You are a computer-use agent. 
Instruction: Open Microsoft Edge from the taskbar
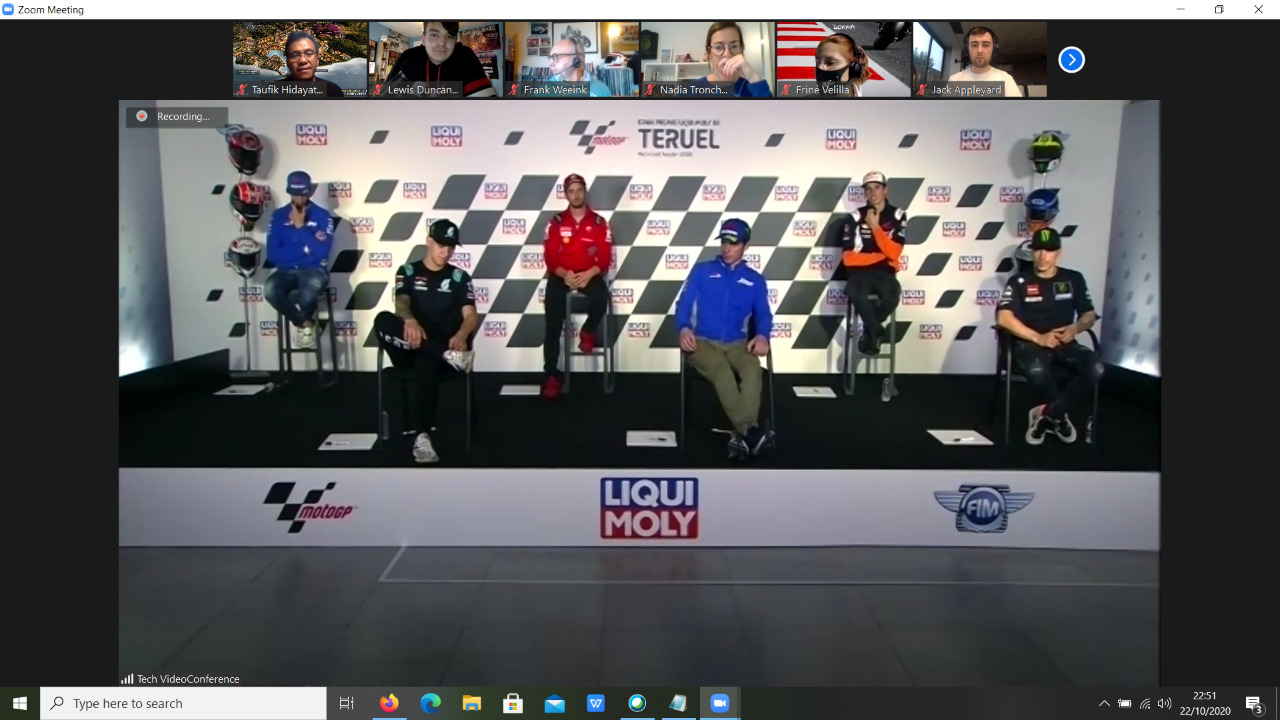click(x=430, y=703)
